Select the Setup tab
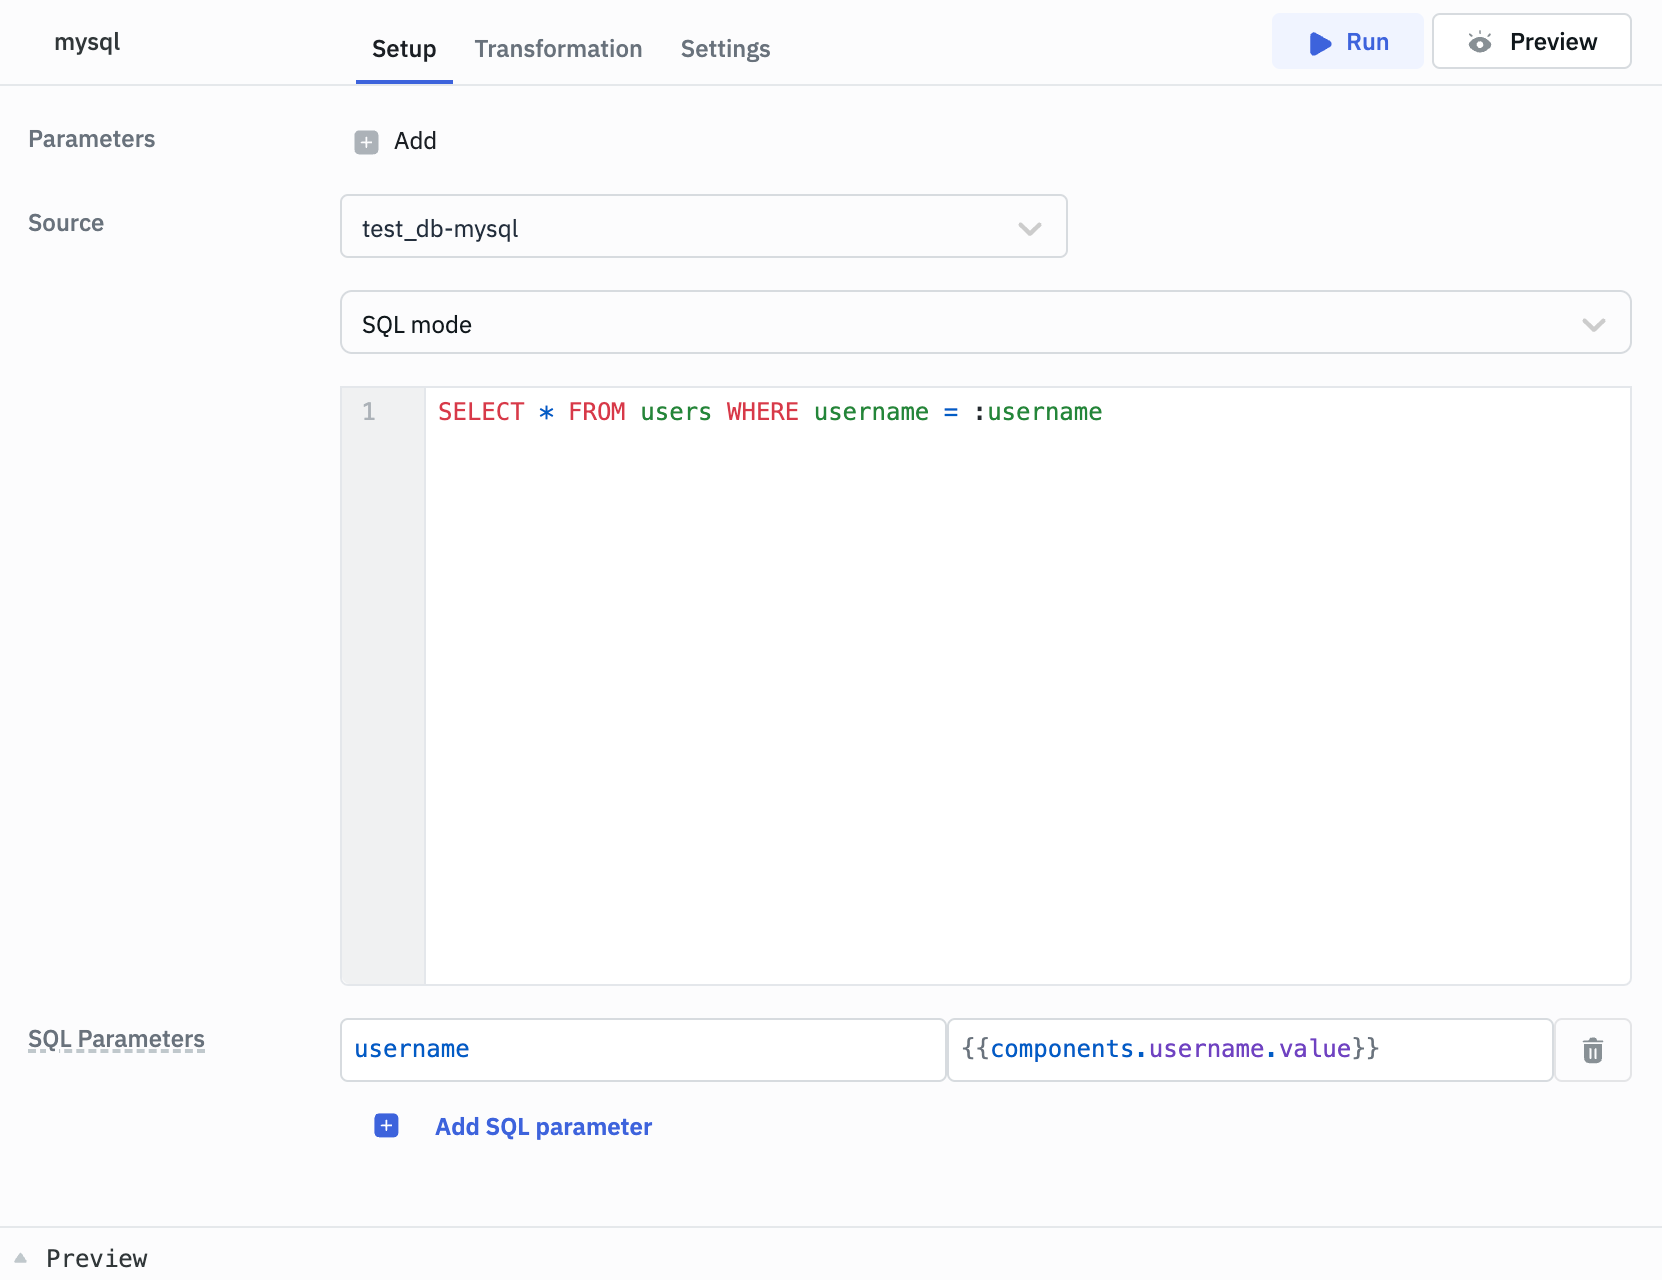Image resolution: width=1662 pixels, height=1280 pixels. point(404,49)
